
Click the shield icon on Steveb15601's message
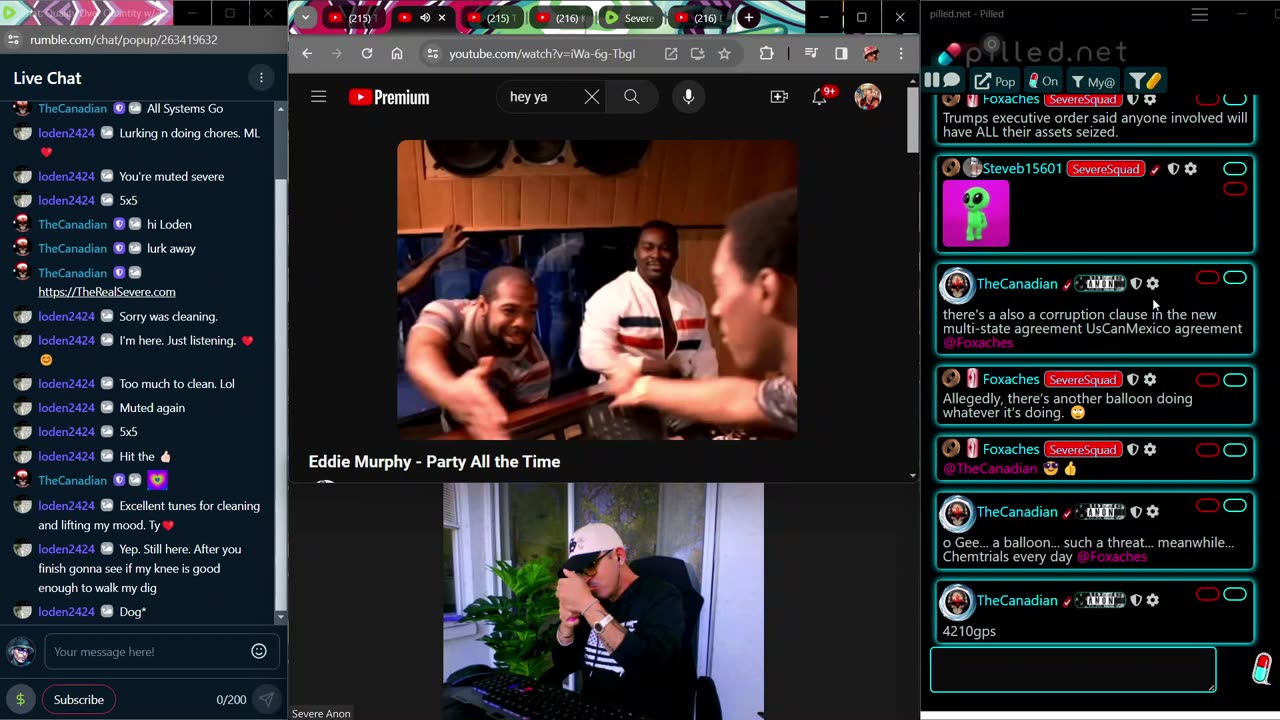click(1173, 169)
